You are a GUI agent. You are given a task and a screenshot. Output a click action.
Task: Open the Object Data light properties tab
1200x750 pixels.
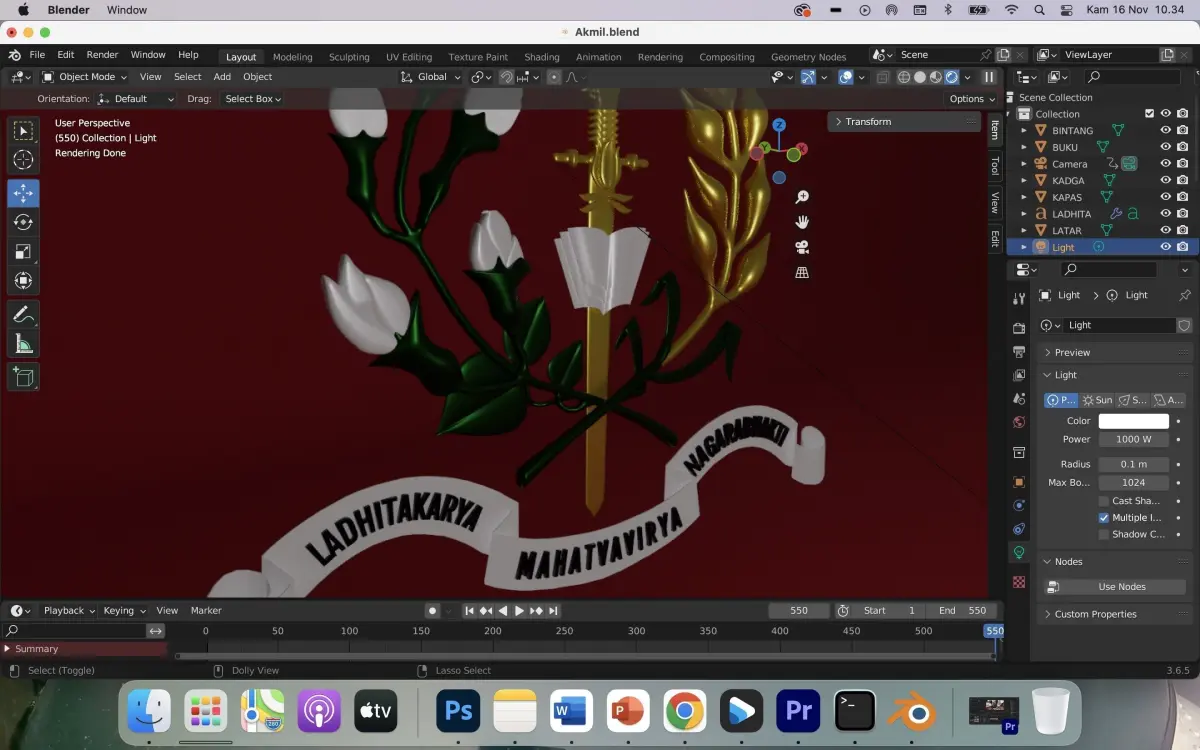pyautogui.click(x=1019, y=552)
